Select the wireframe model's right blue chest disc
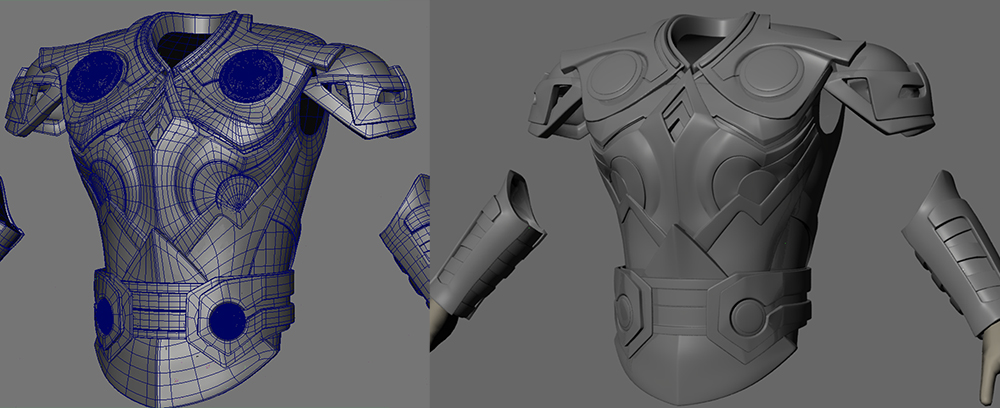The image size is (1000, 408). point(250,76)
